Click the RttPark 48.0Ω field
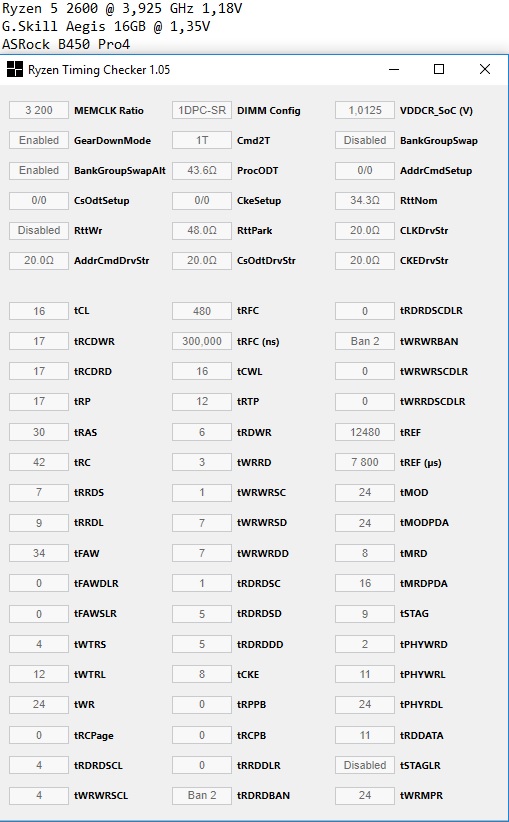 (202, 230)
